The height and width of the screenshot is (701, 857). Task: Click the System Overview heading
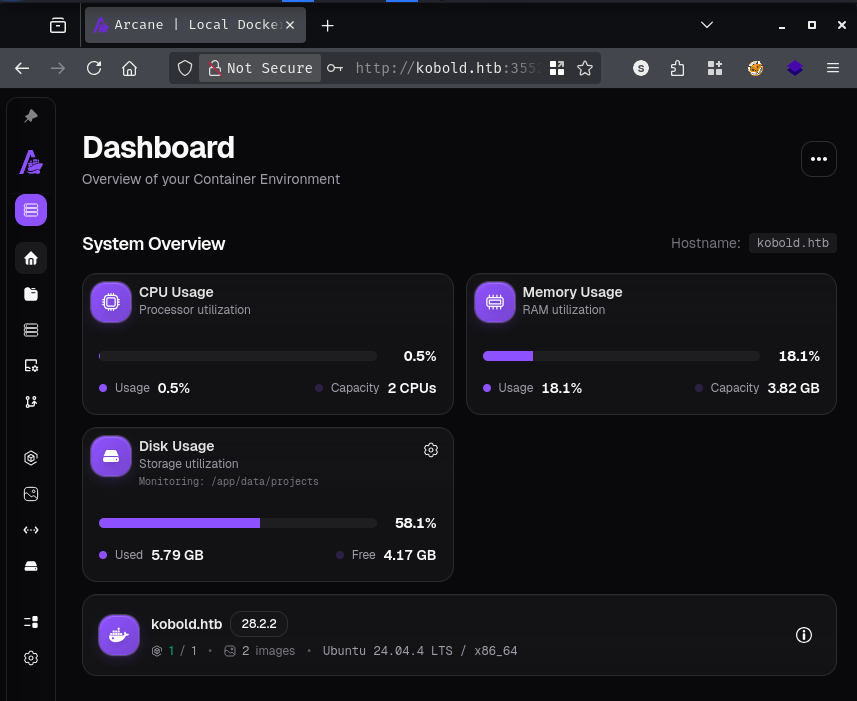pos(154,244)
